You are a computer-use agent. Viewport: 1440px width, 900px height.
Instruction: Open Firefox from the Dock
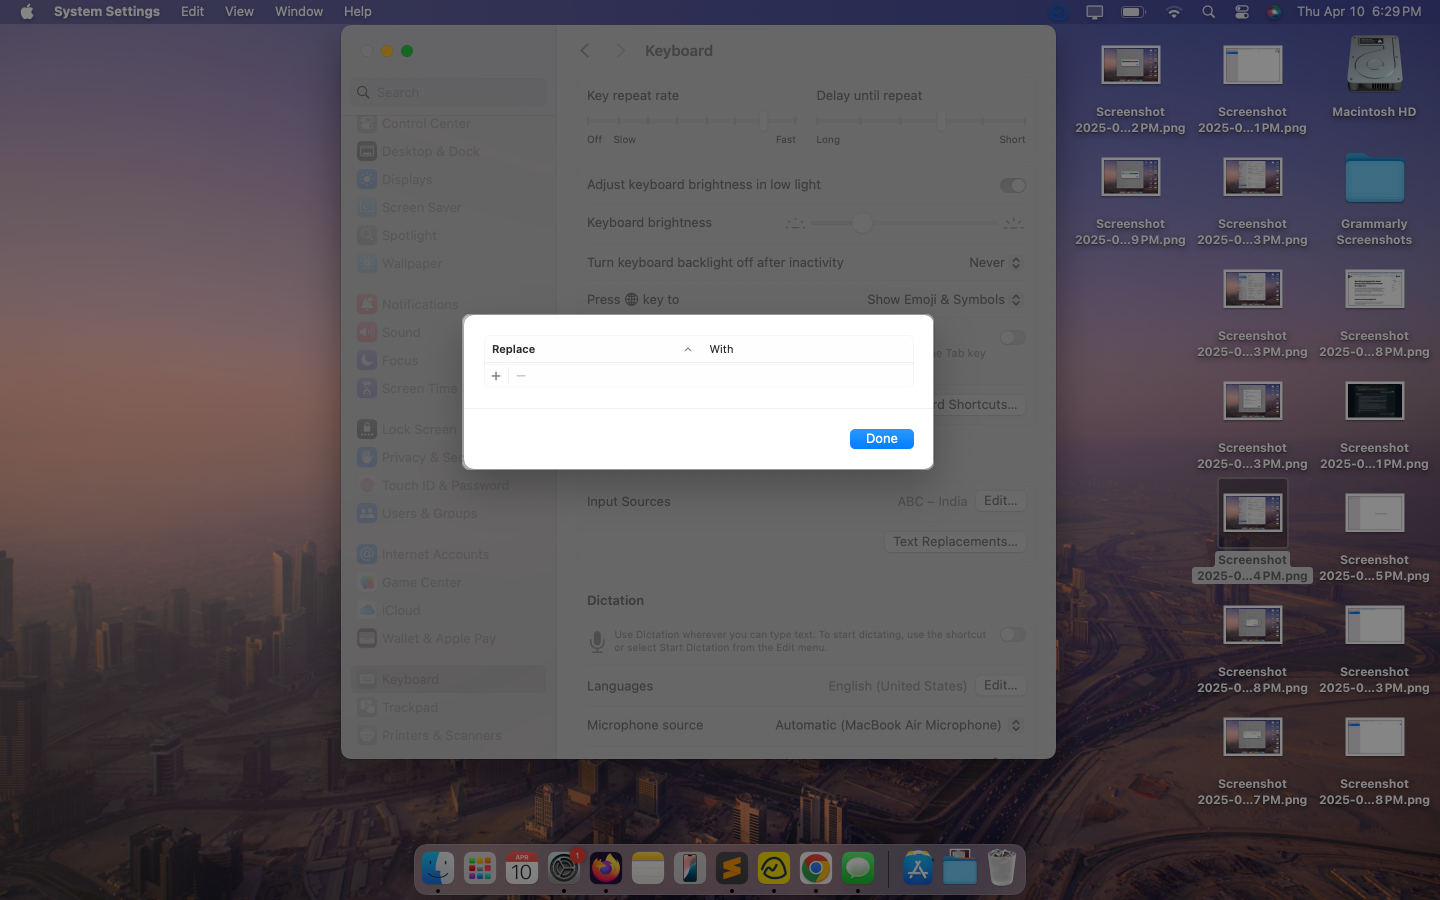tap(605, 868)
